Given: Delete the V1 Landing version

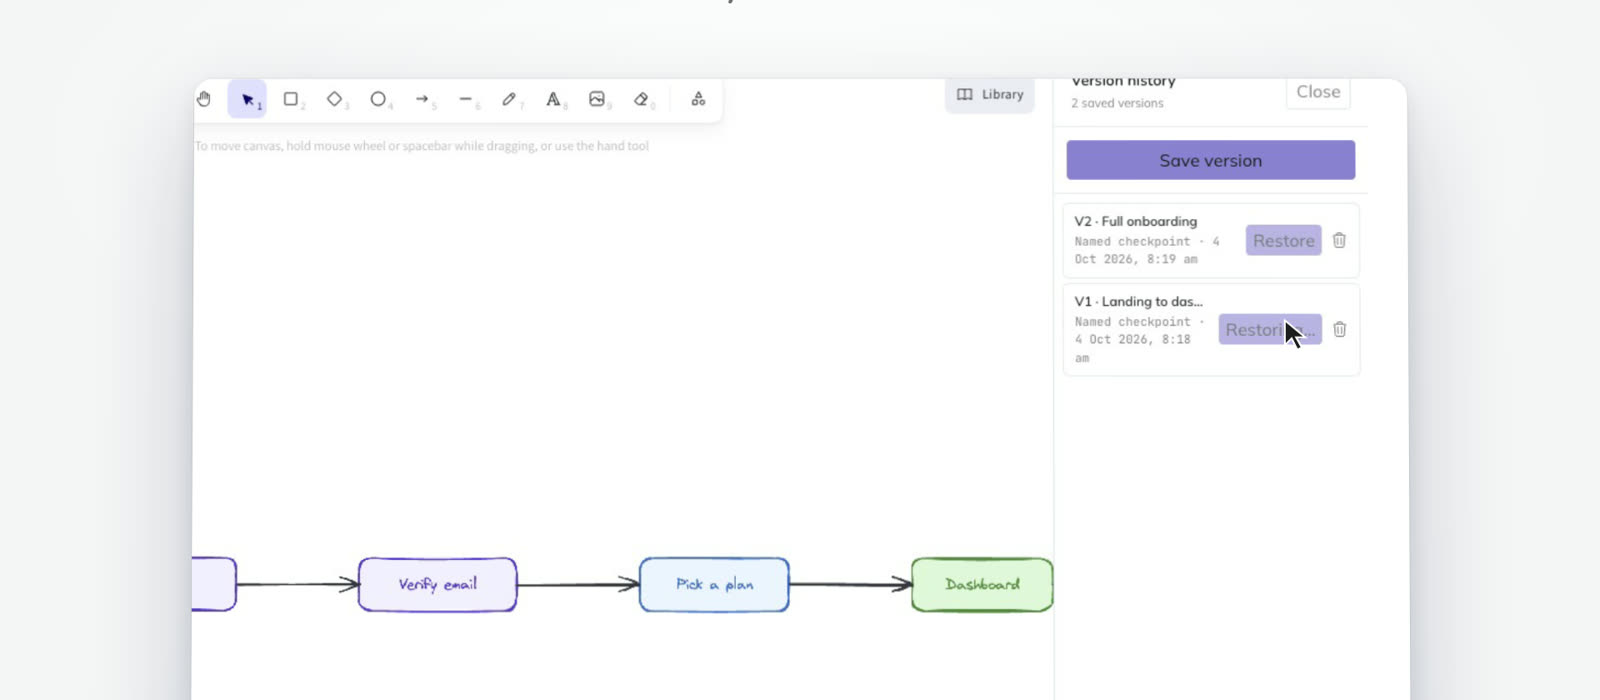Looking at the screenshot, I should click(1339, 329).
